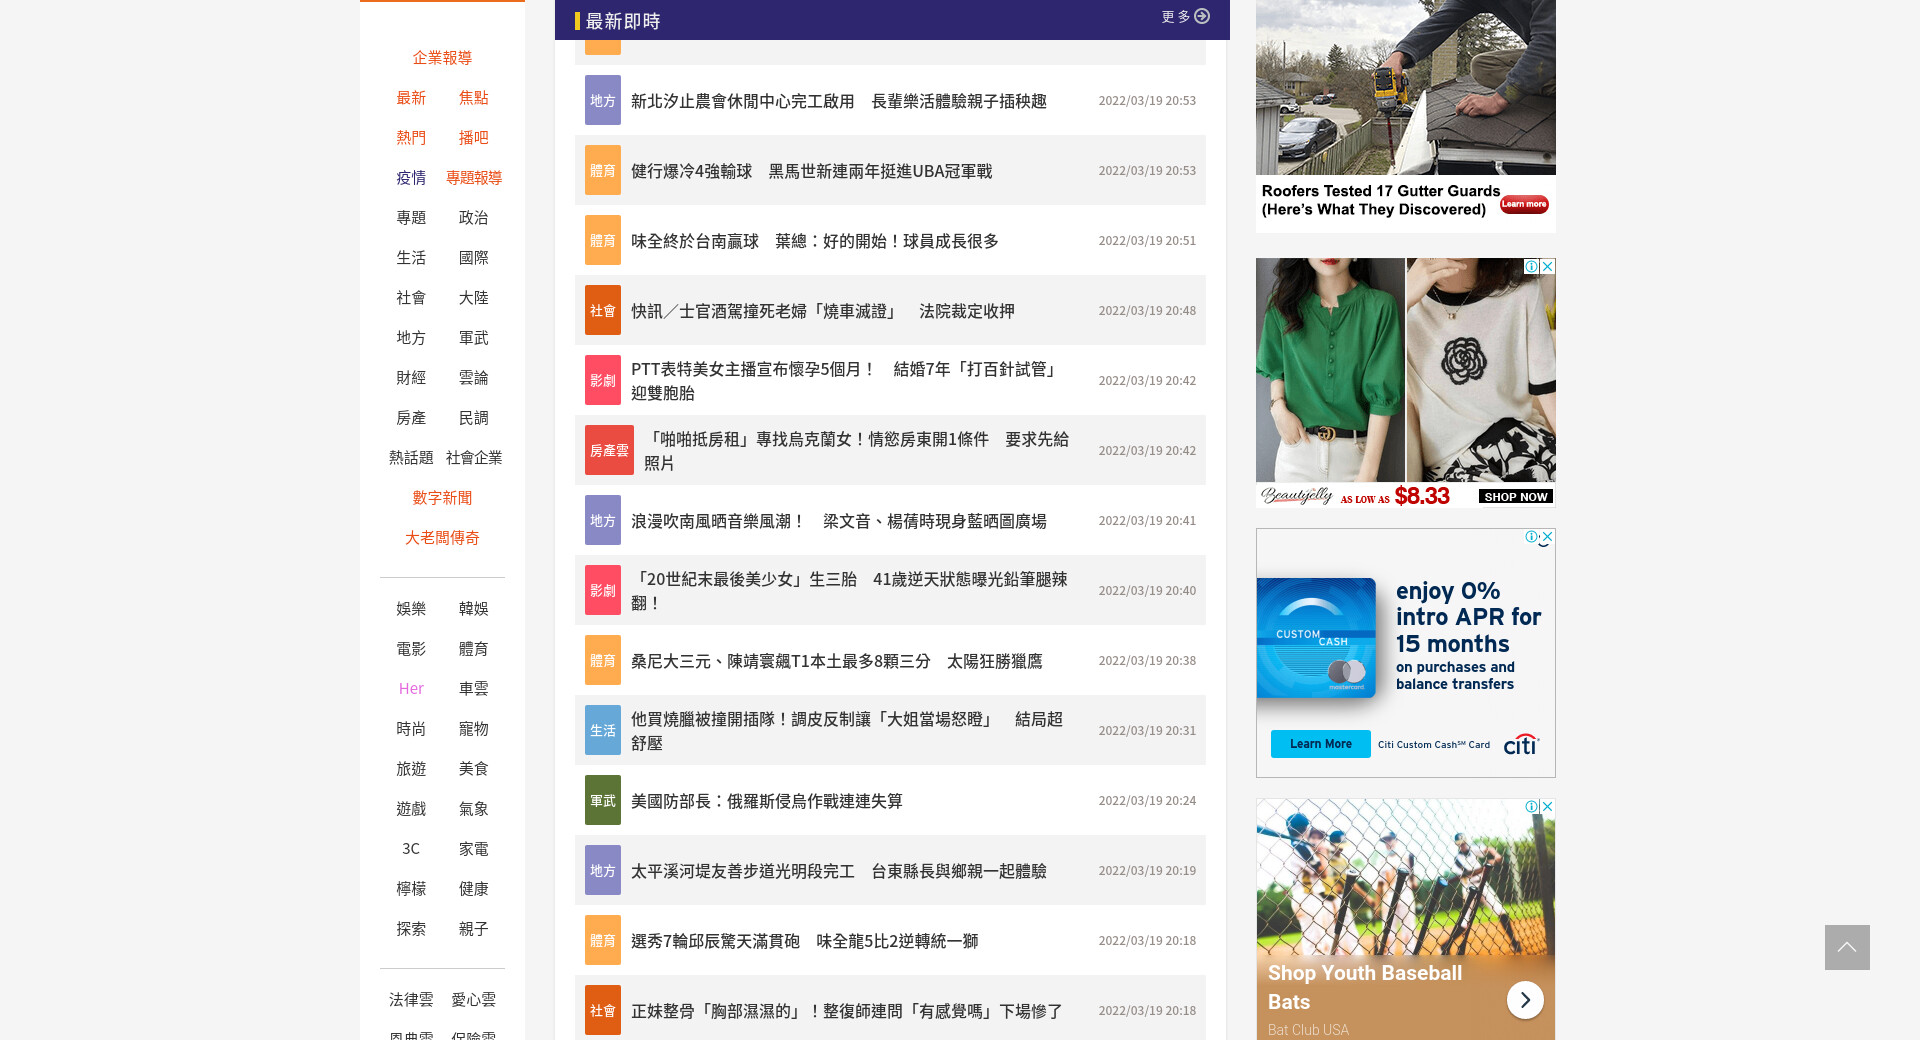Open the 疫情 section in sidebar
The height and width of the screenshot is (1040, 1920).
click(411, 178)
